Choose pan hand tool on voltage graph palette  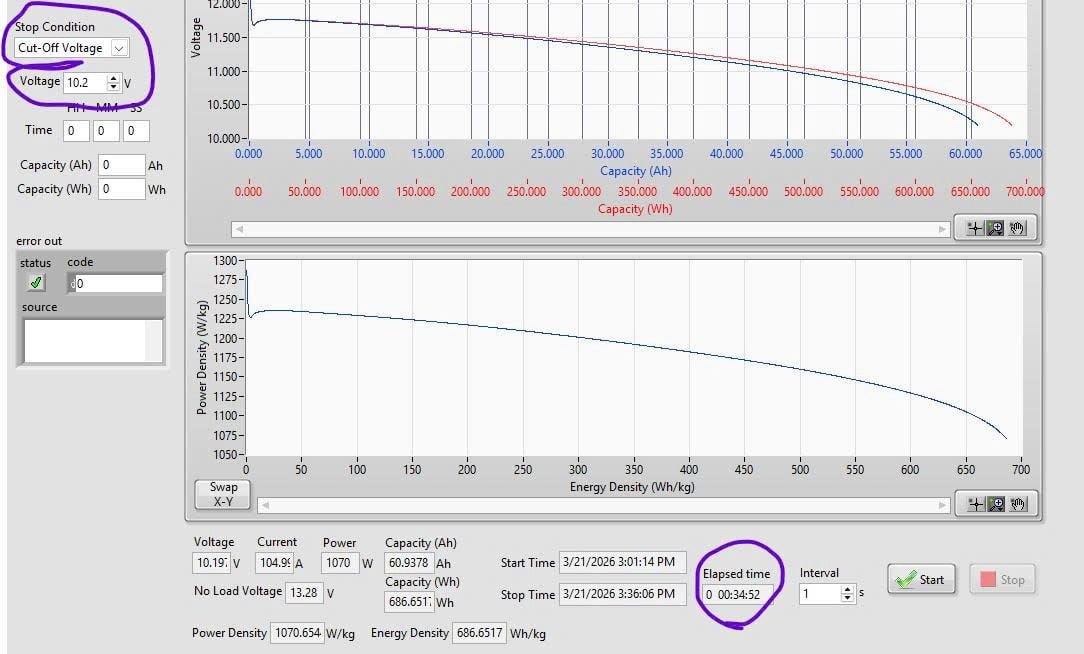[1017, 228]
